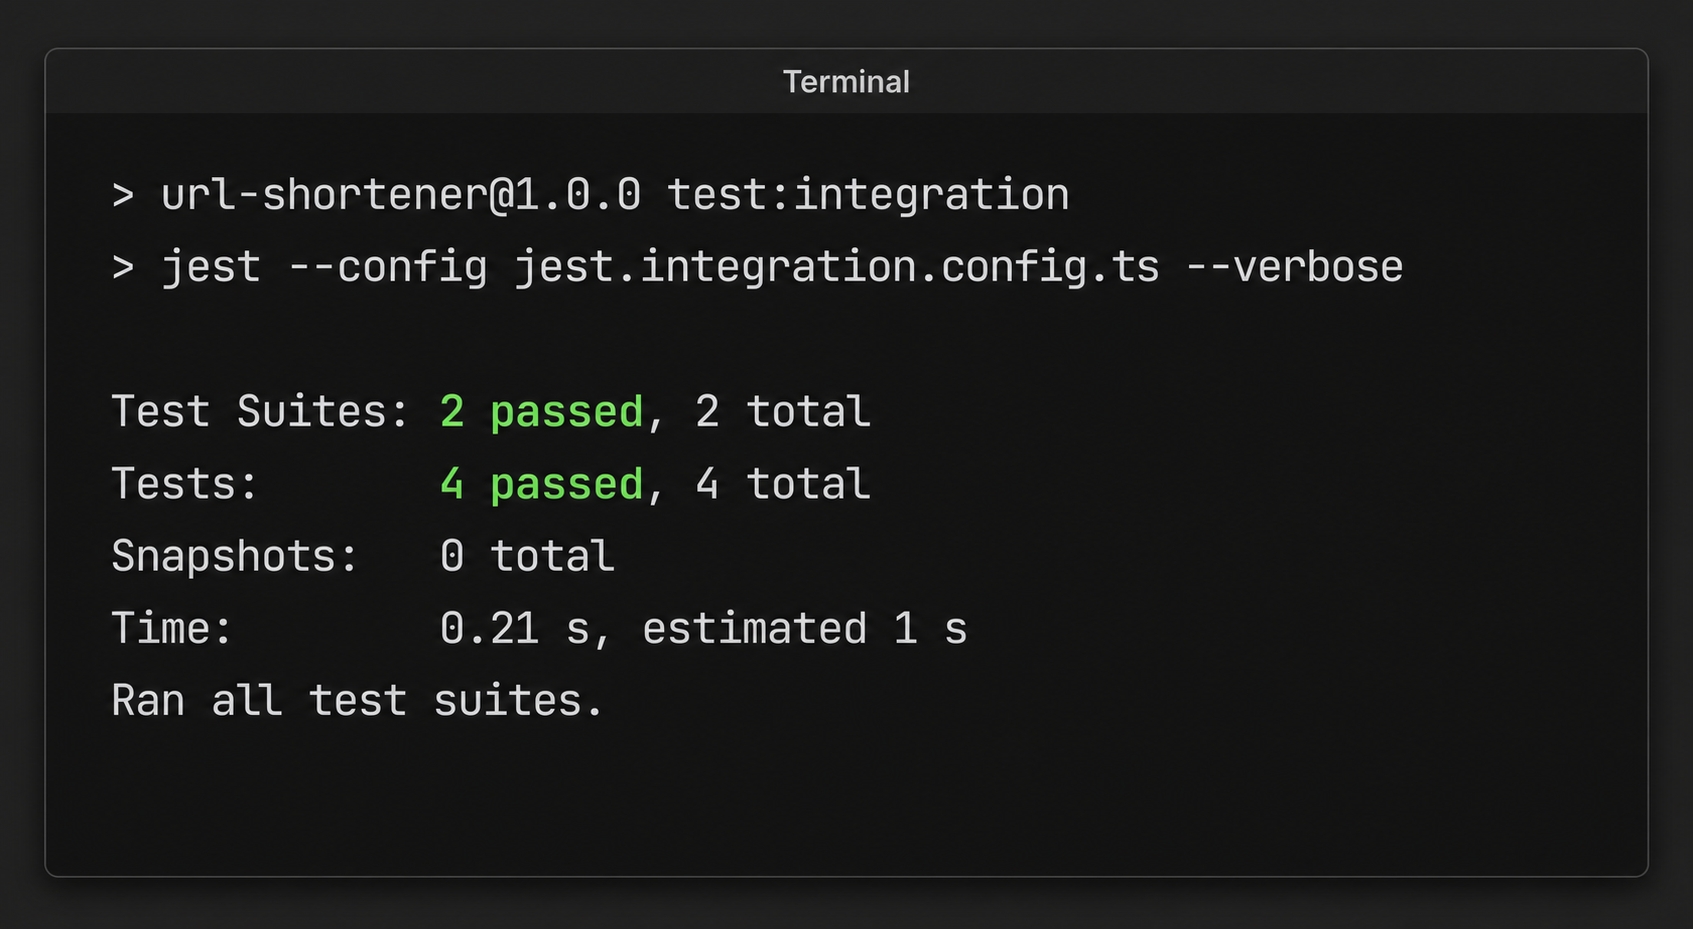Click the '0.21 s, estimated 1 s' value
The image size is (1693, 929).
click(704, 629)
